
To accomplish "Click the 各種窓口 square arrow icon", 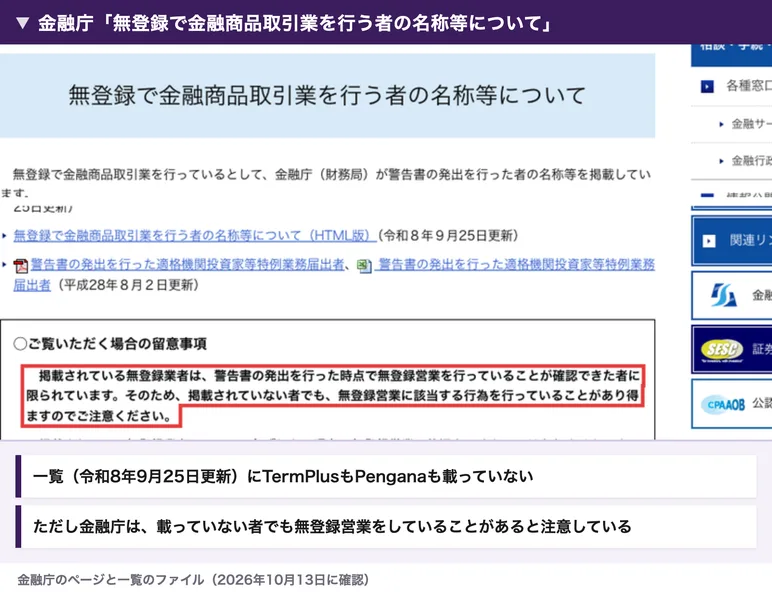I will pos(708,87).
